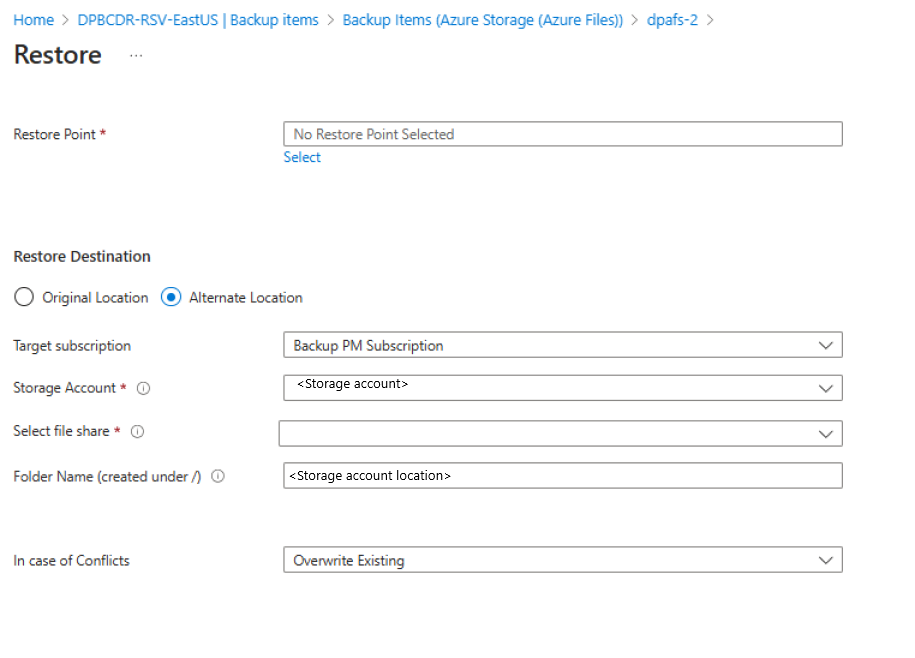This screenshot has height=658, width=915.
Task: Navigate to Backup Items (Azure Storage) breadcrumb
Action: click(x=482, y=20)
